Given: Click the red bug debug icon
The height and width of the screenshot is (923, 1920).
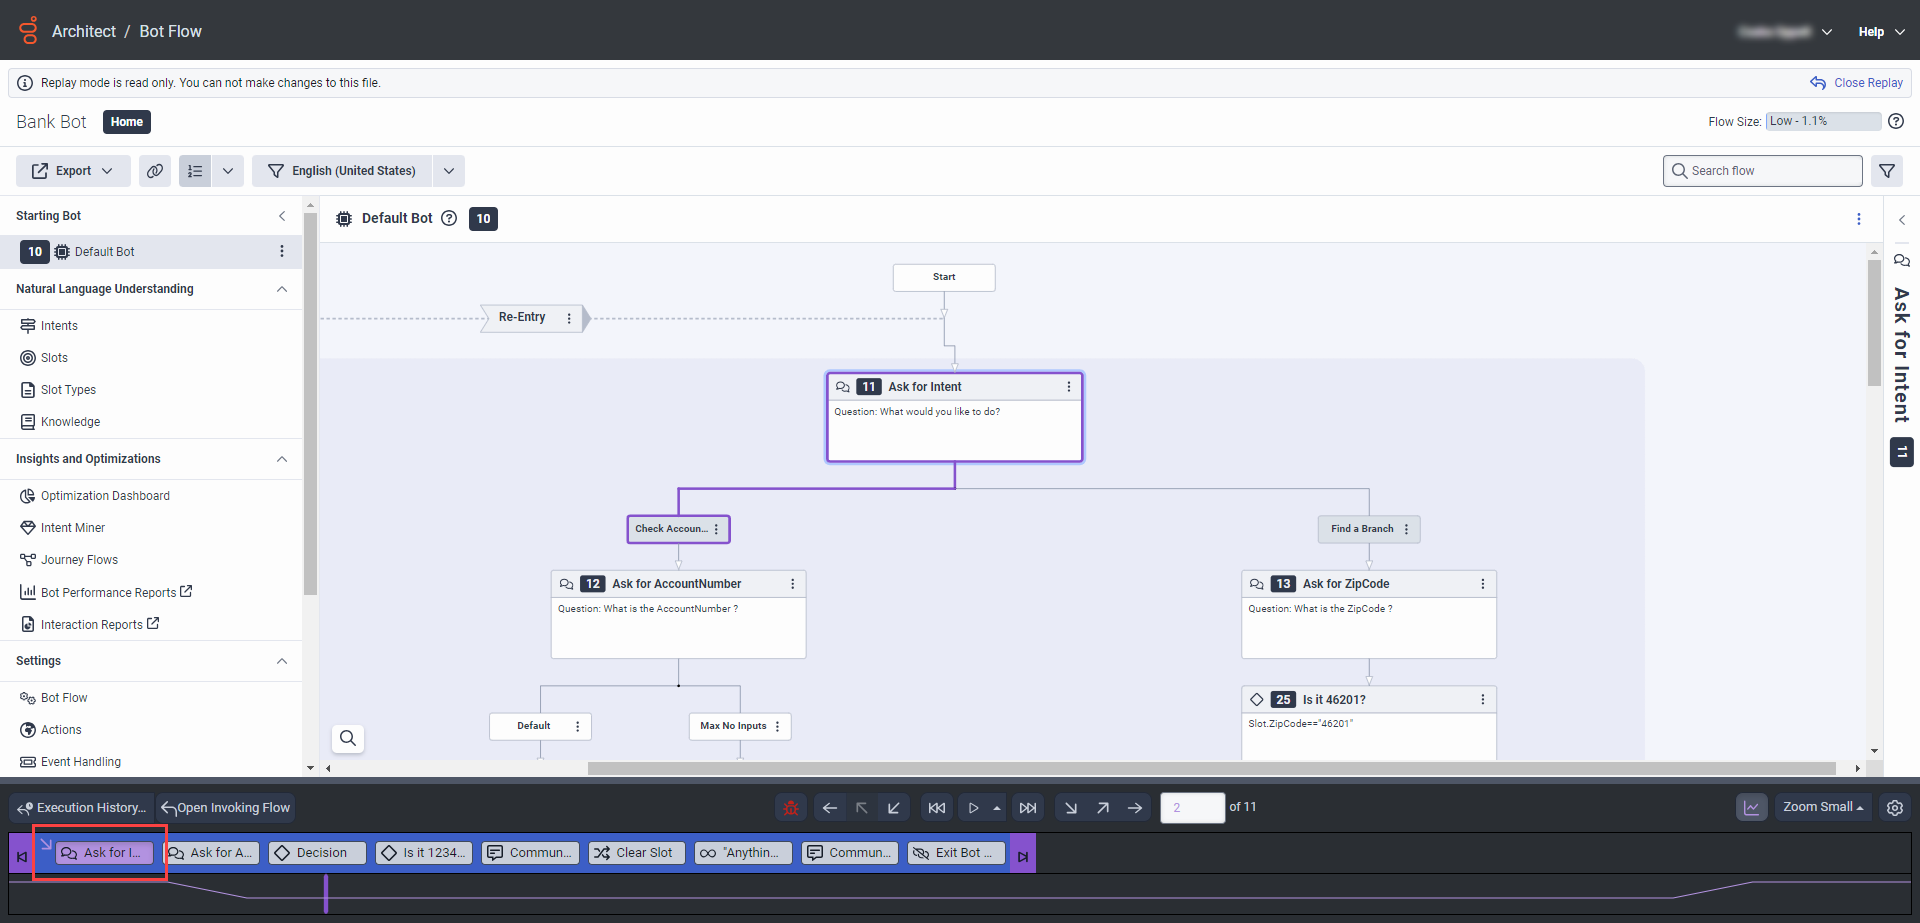Looking at the screenshot, I should click(x=791, y=808).
